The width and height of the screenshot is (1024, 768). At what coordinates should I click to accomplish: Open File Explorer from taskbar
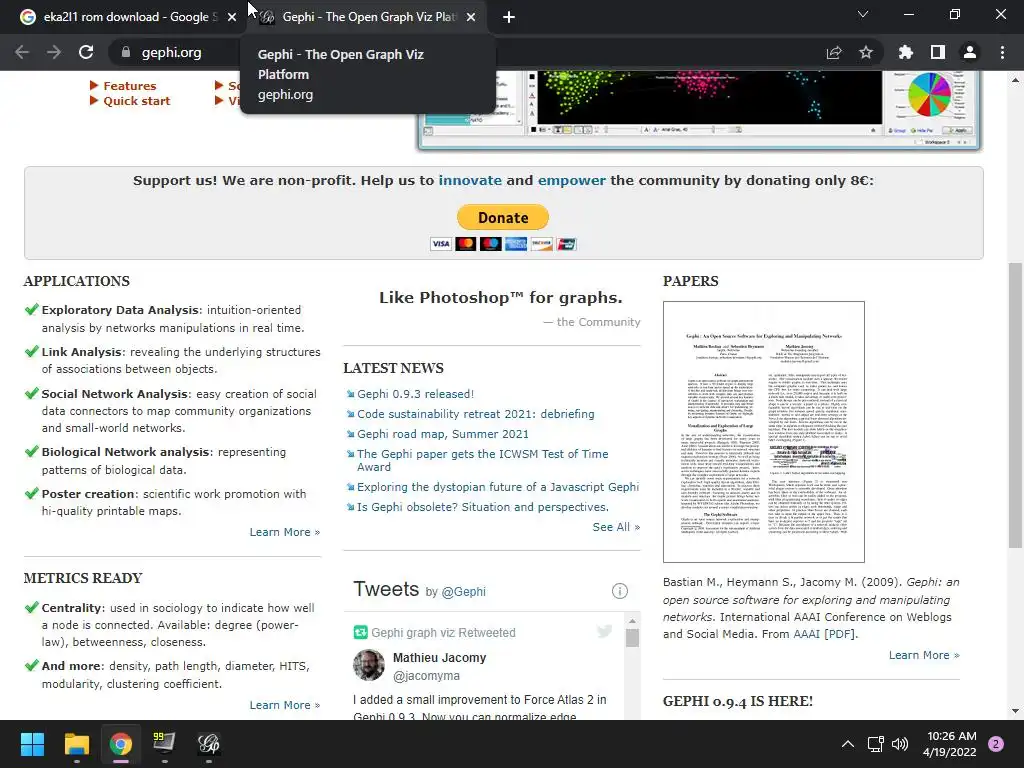76,744
